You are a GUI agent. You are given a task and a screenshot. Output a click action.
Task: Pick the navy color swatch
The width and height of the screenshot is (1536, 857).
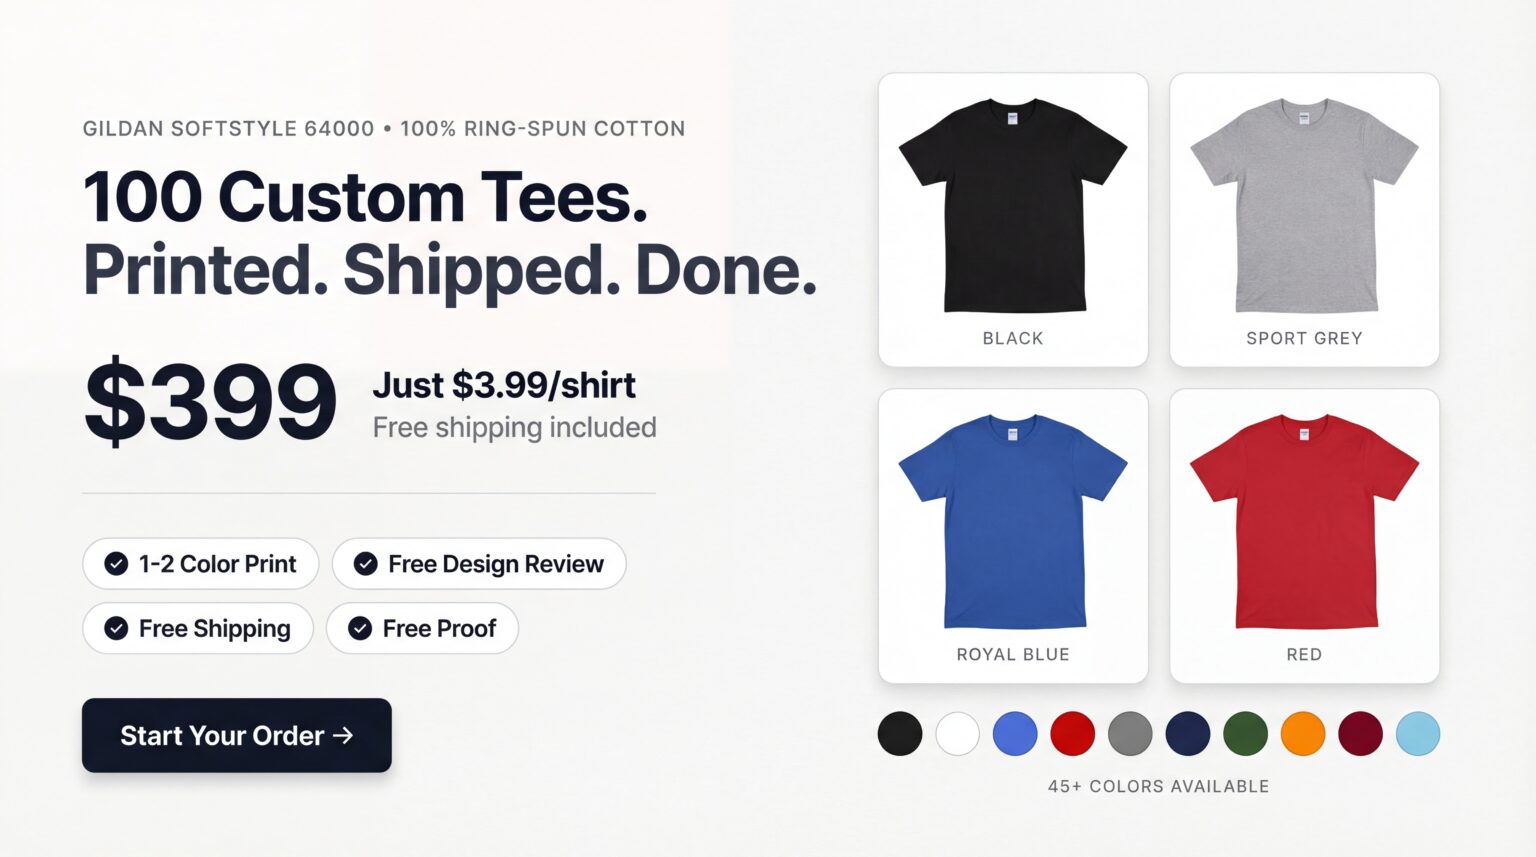click(x=1188, y=734)
